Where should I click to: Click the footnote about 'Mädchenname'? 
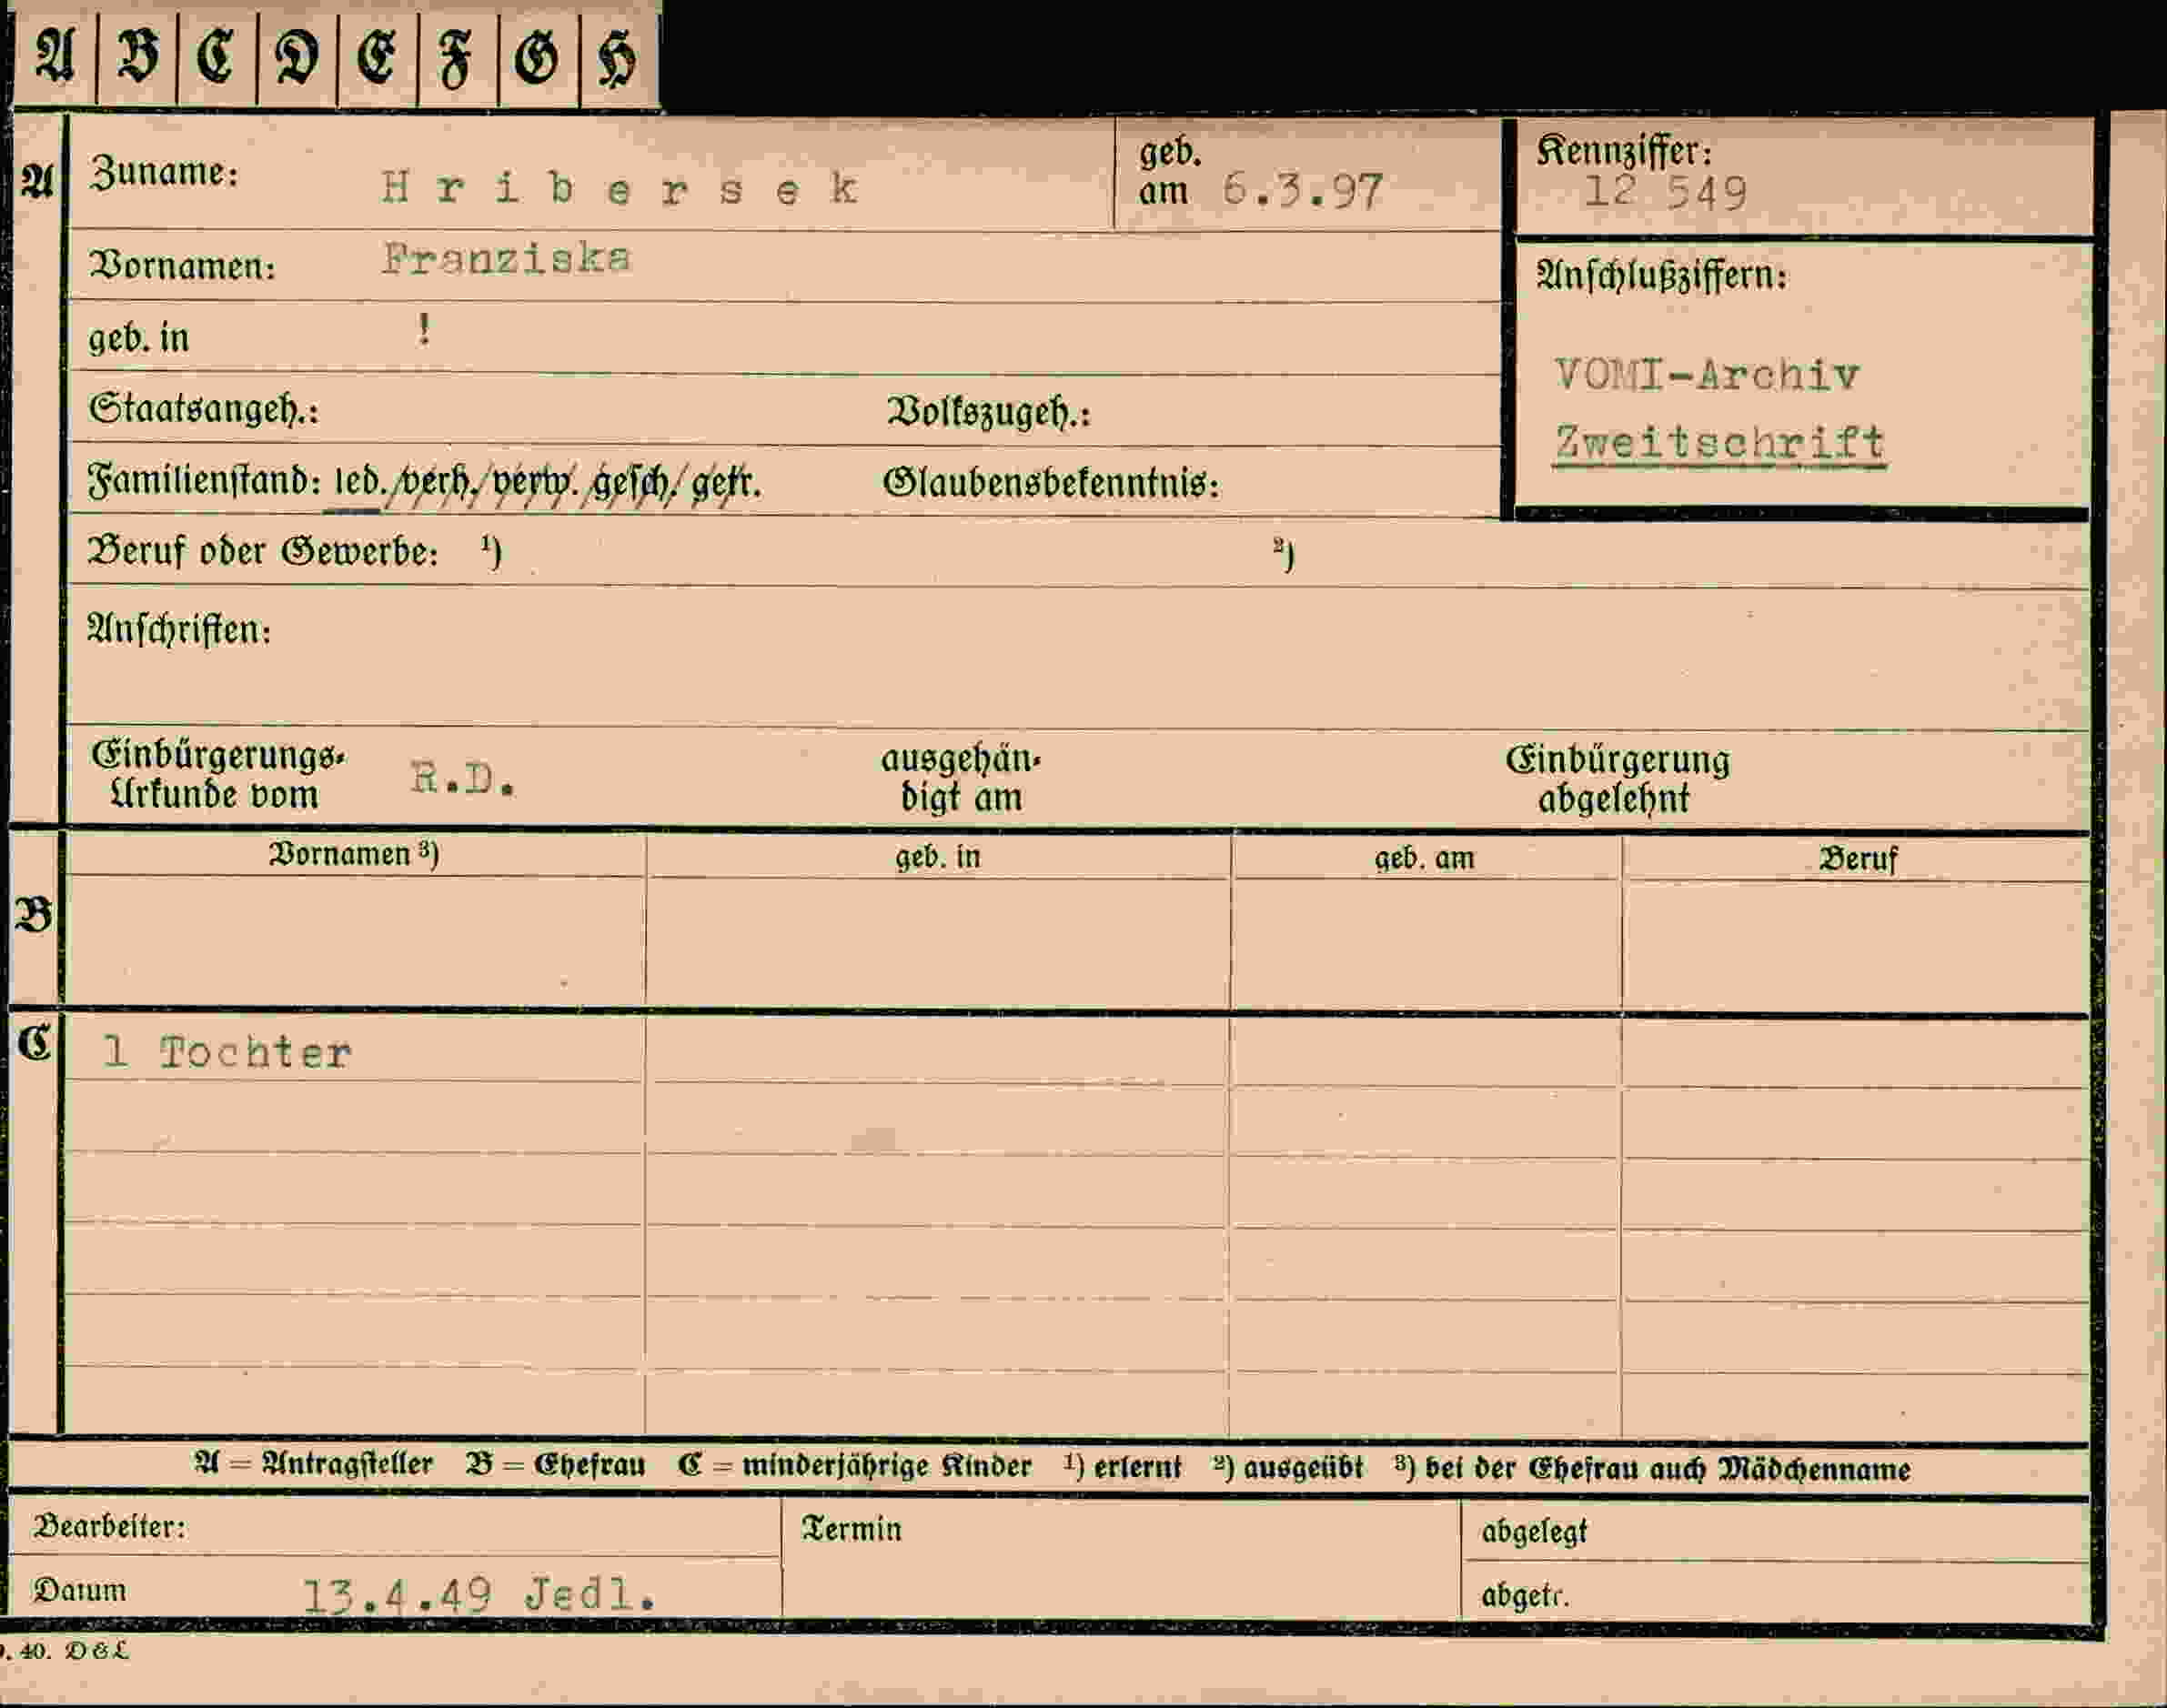(1653, 1468)
